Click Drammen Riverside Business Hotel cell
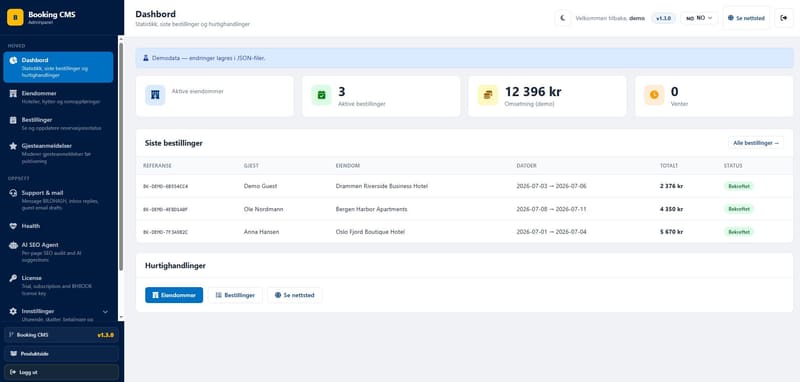Screen dimensions: 800x382 382,186
